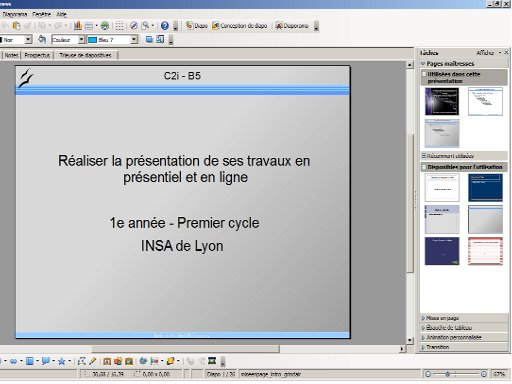Click the vertical scrollbar down arrow

click(410, 340)
